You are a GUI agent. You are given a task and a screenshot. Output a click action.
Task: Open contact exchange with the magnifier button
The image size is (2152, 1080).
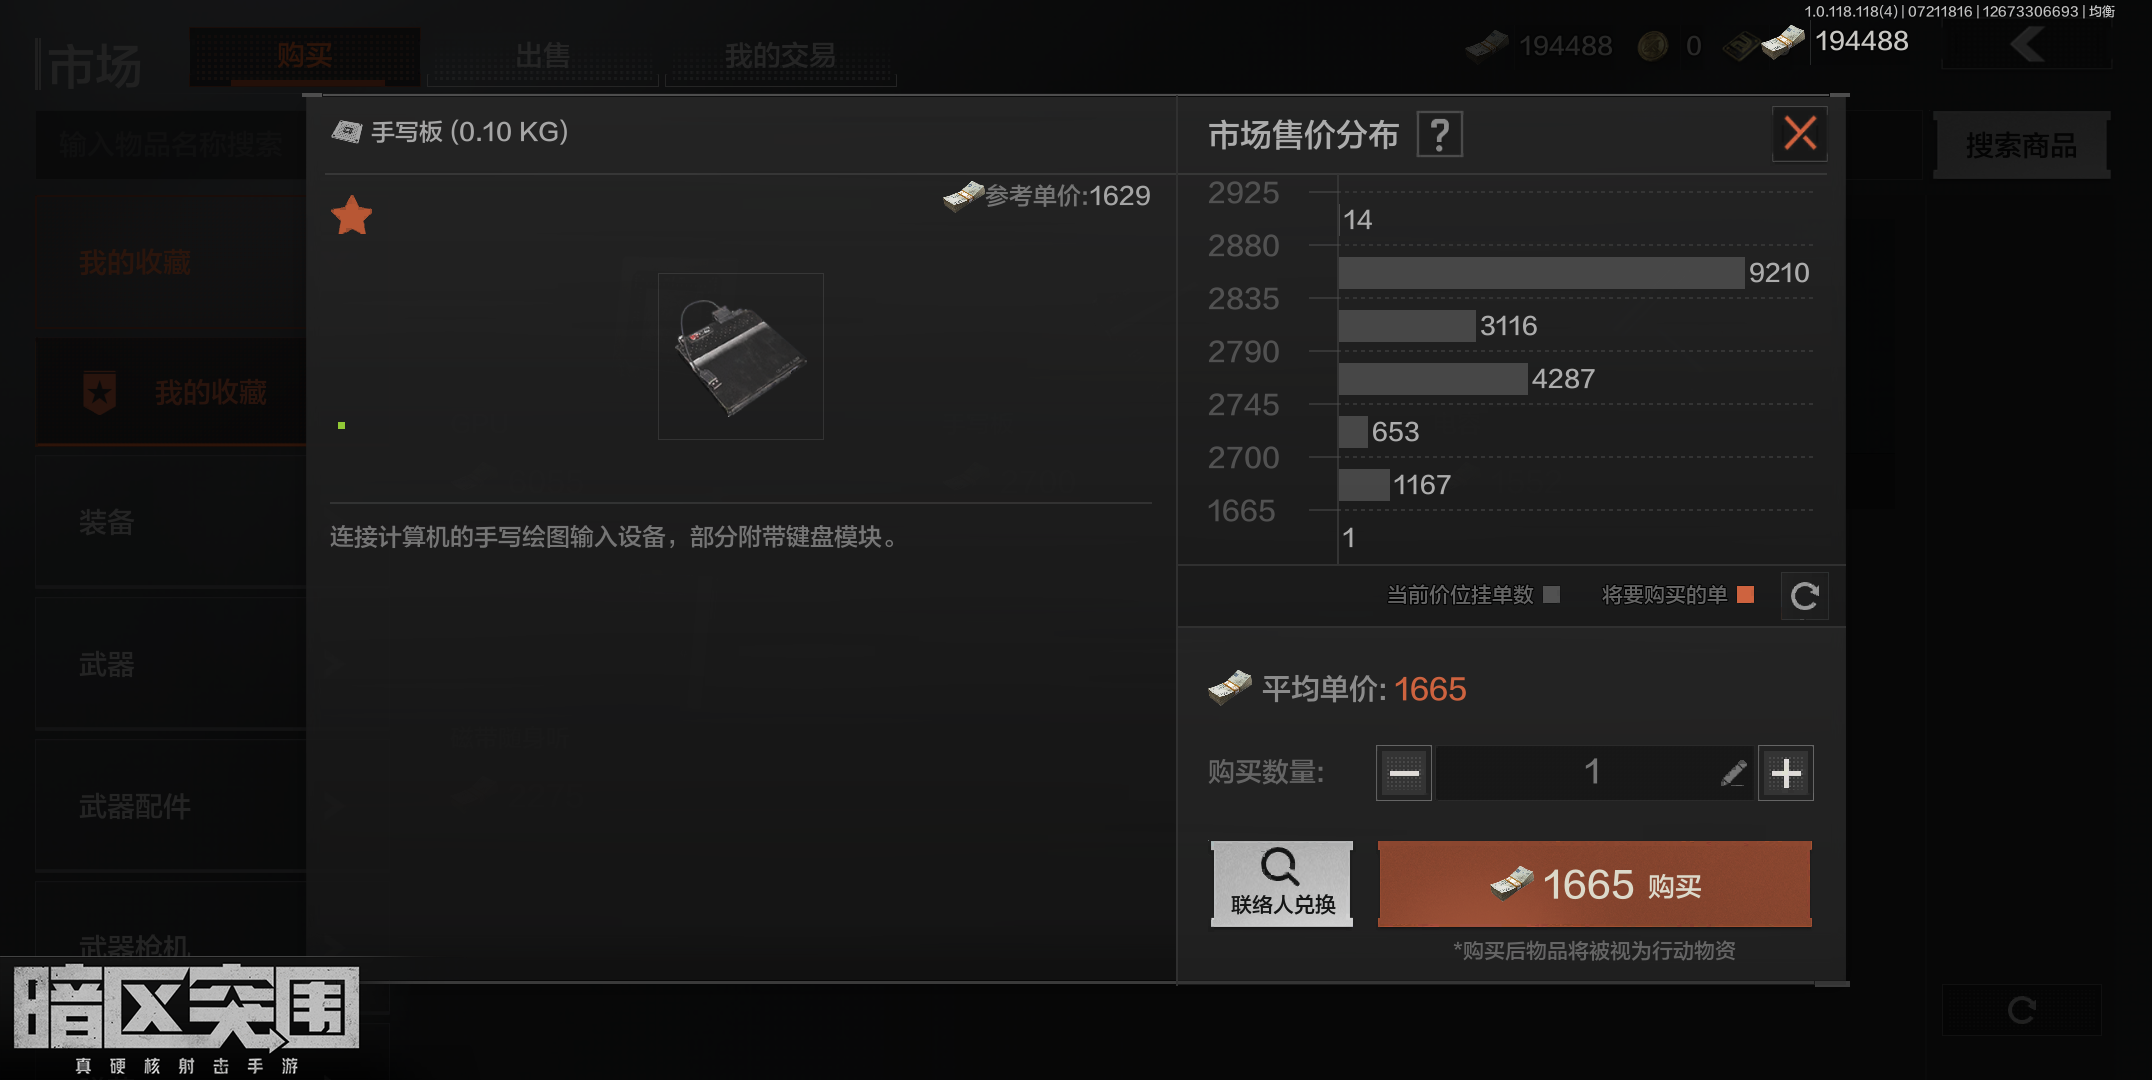pos(1282,884)
